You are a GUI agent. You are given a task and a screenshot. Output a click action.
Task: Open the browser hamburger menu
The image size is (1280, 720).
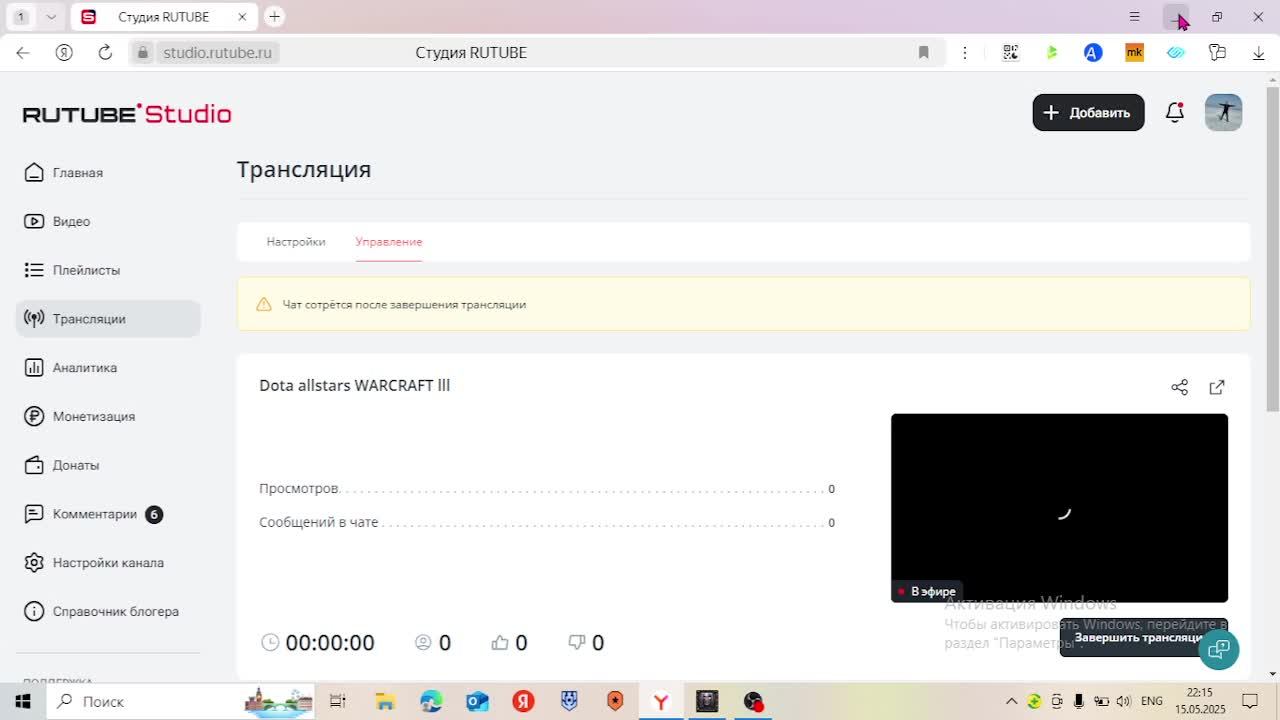click(x=1134, y=17)
